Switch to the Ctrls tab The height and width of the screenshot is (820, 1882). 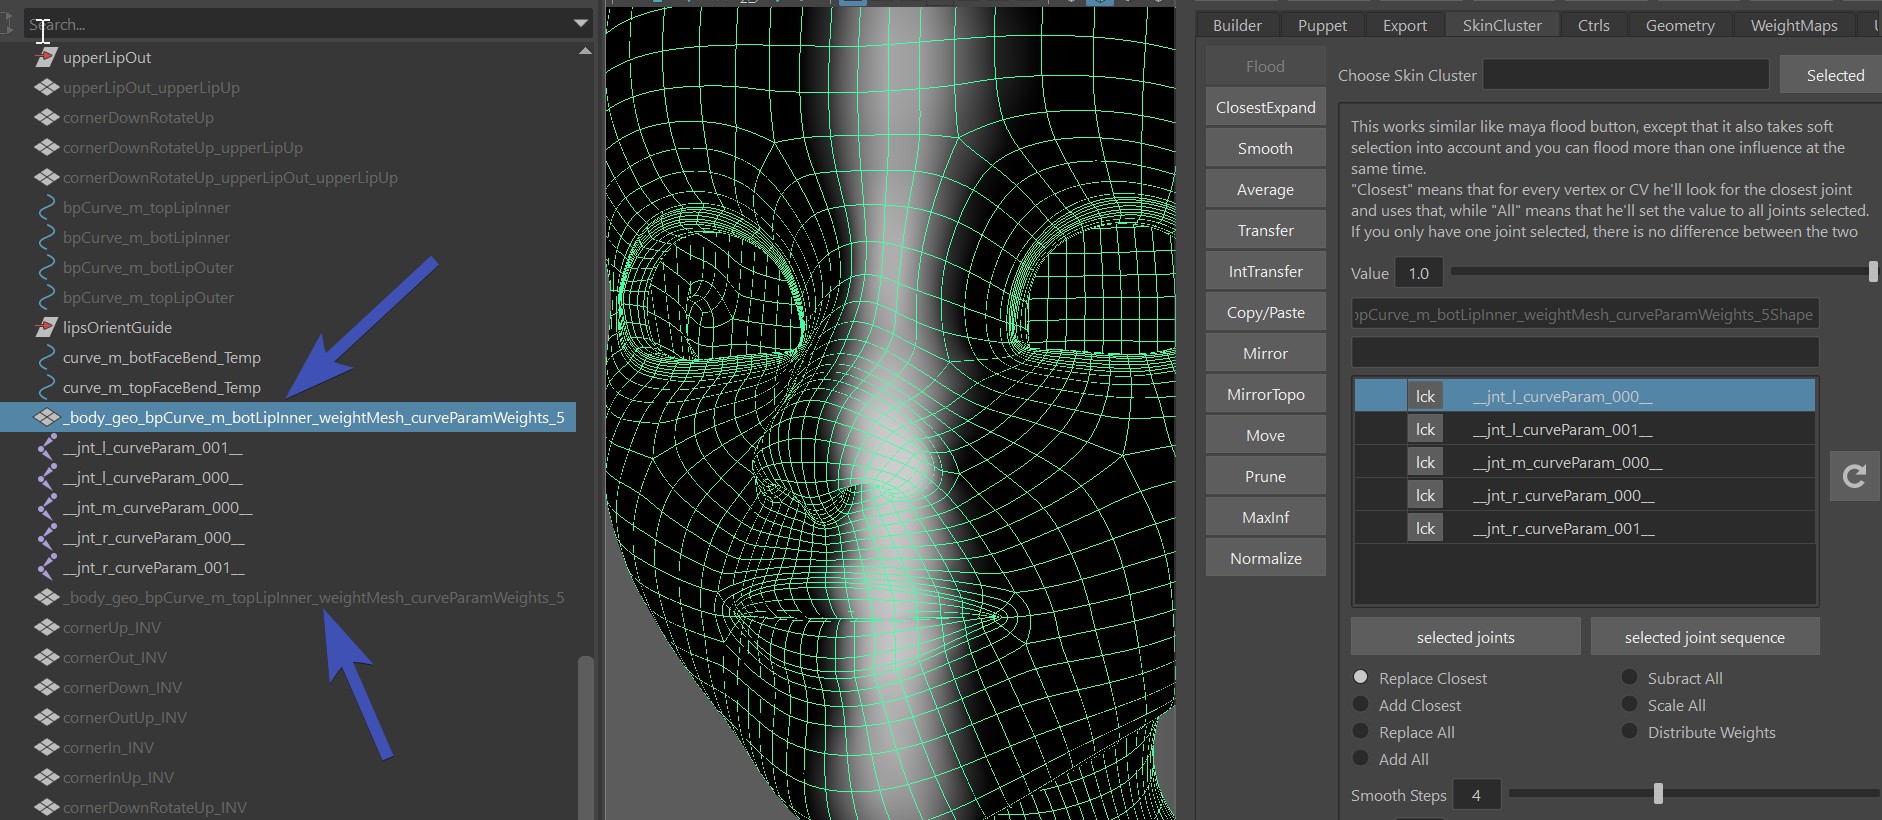tap(1593, 25)
